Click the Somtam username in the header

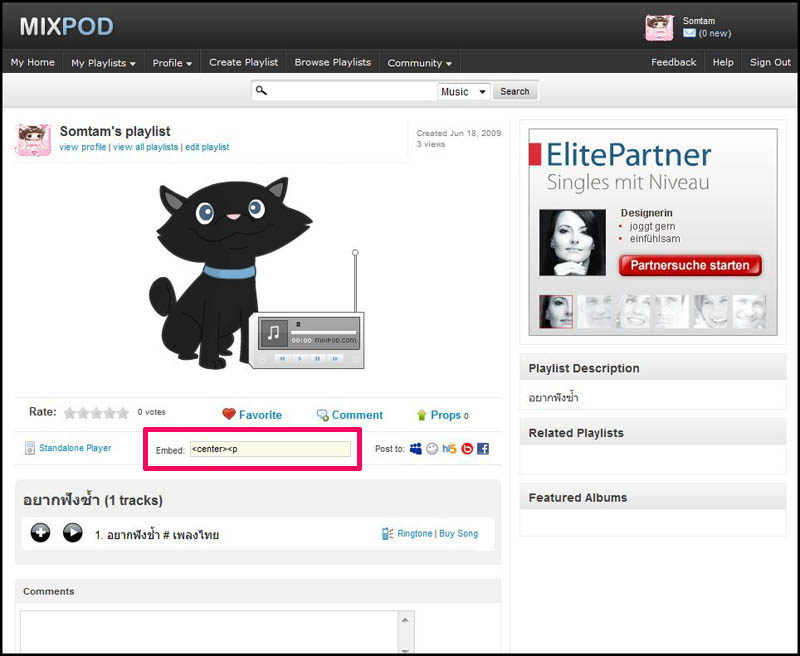coord(698,21)
